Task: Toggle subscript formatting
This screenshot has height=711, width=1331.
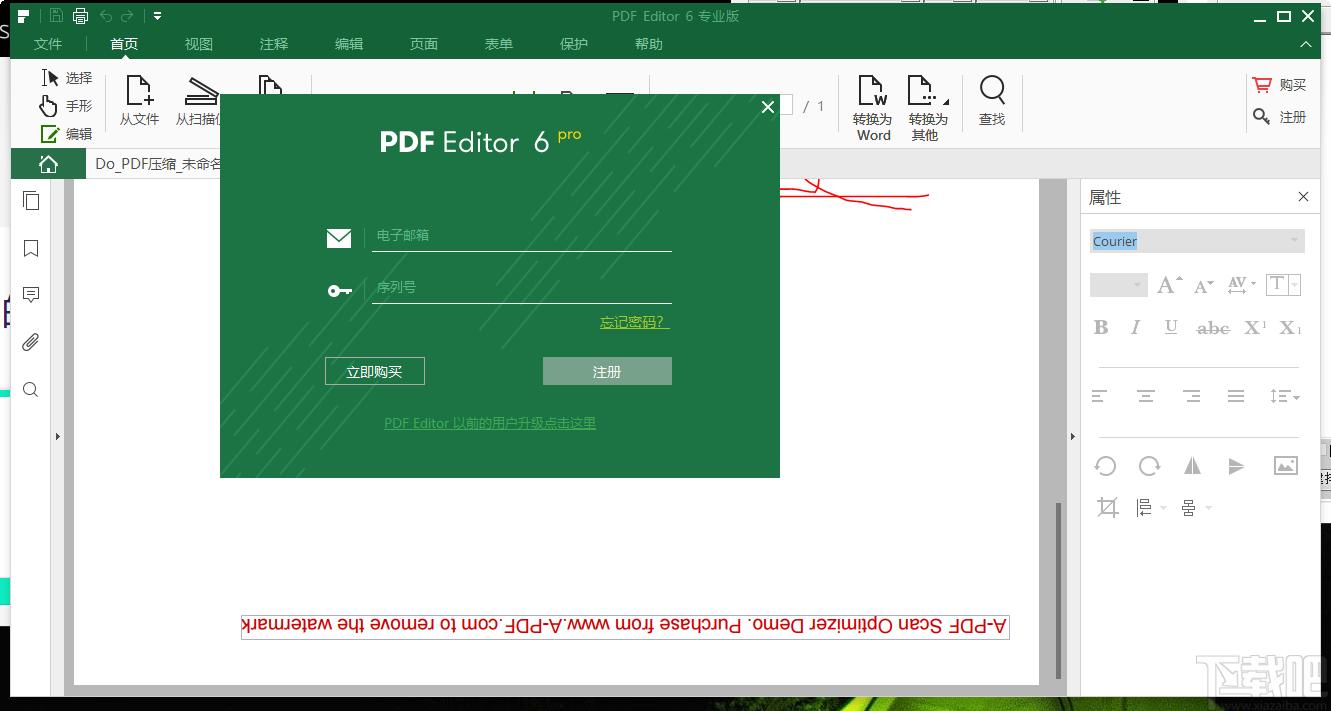Action: (1290, 327)
